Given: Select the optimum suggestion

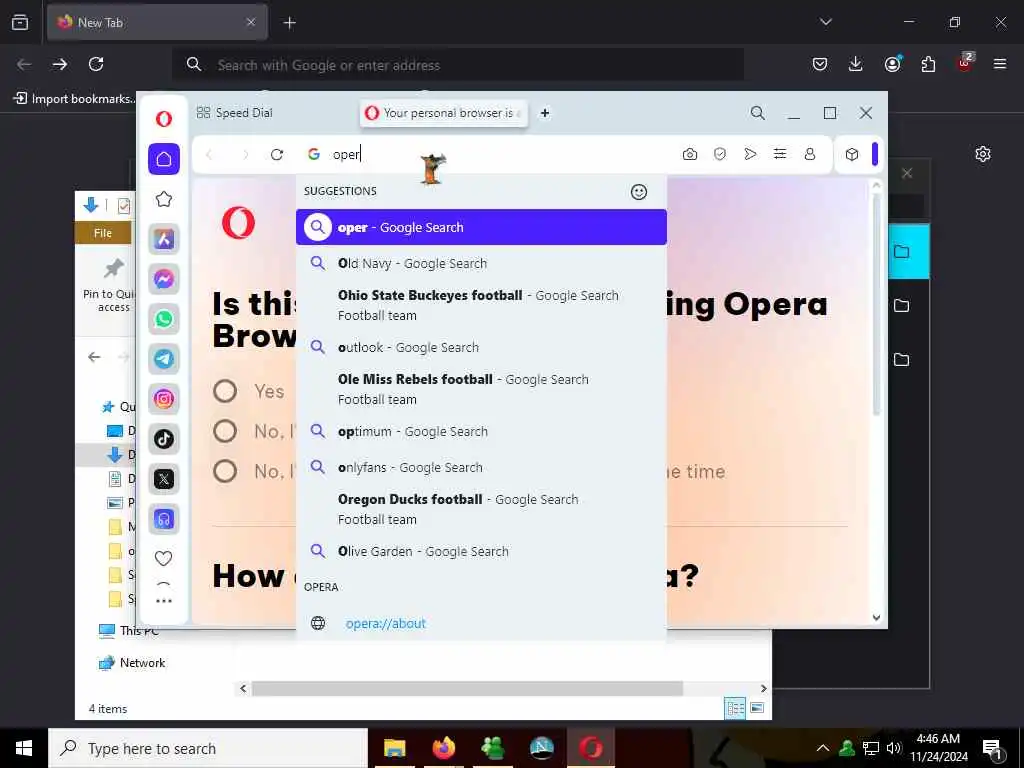Looking at the screenshot, I should (481, 432).
